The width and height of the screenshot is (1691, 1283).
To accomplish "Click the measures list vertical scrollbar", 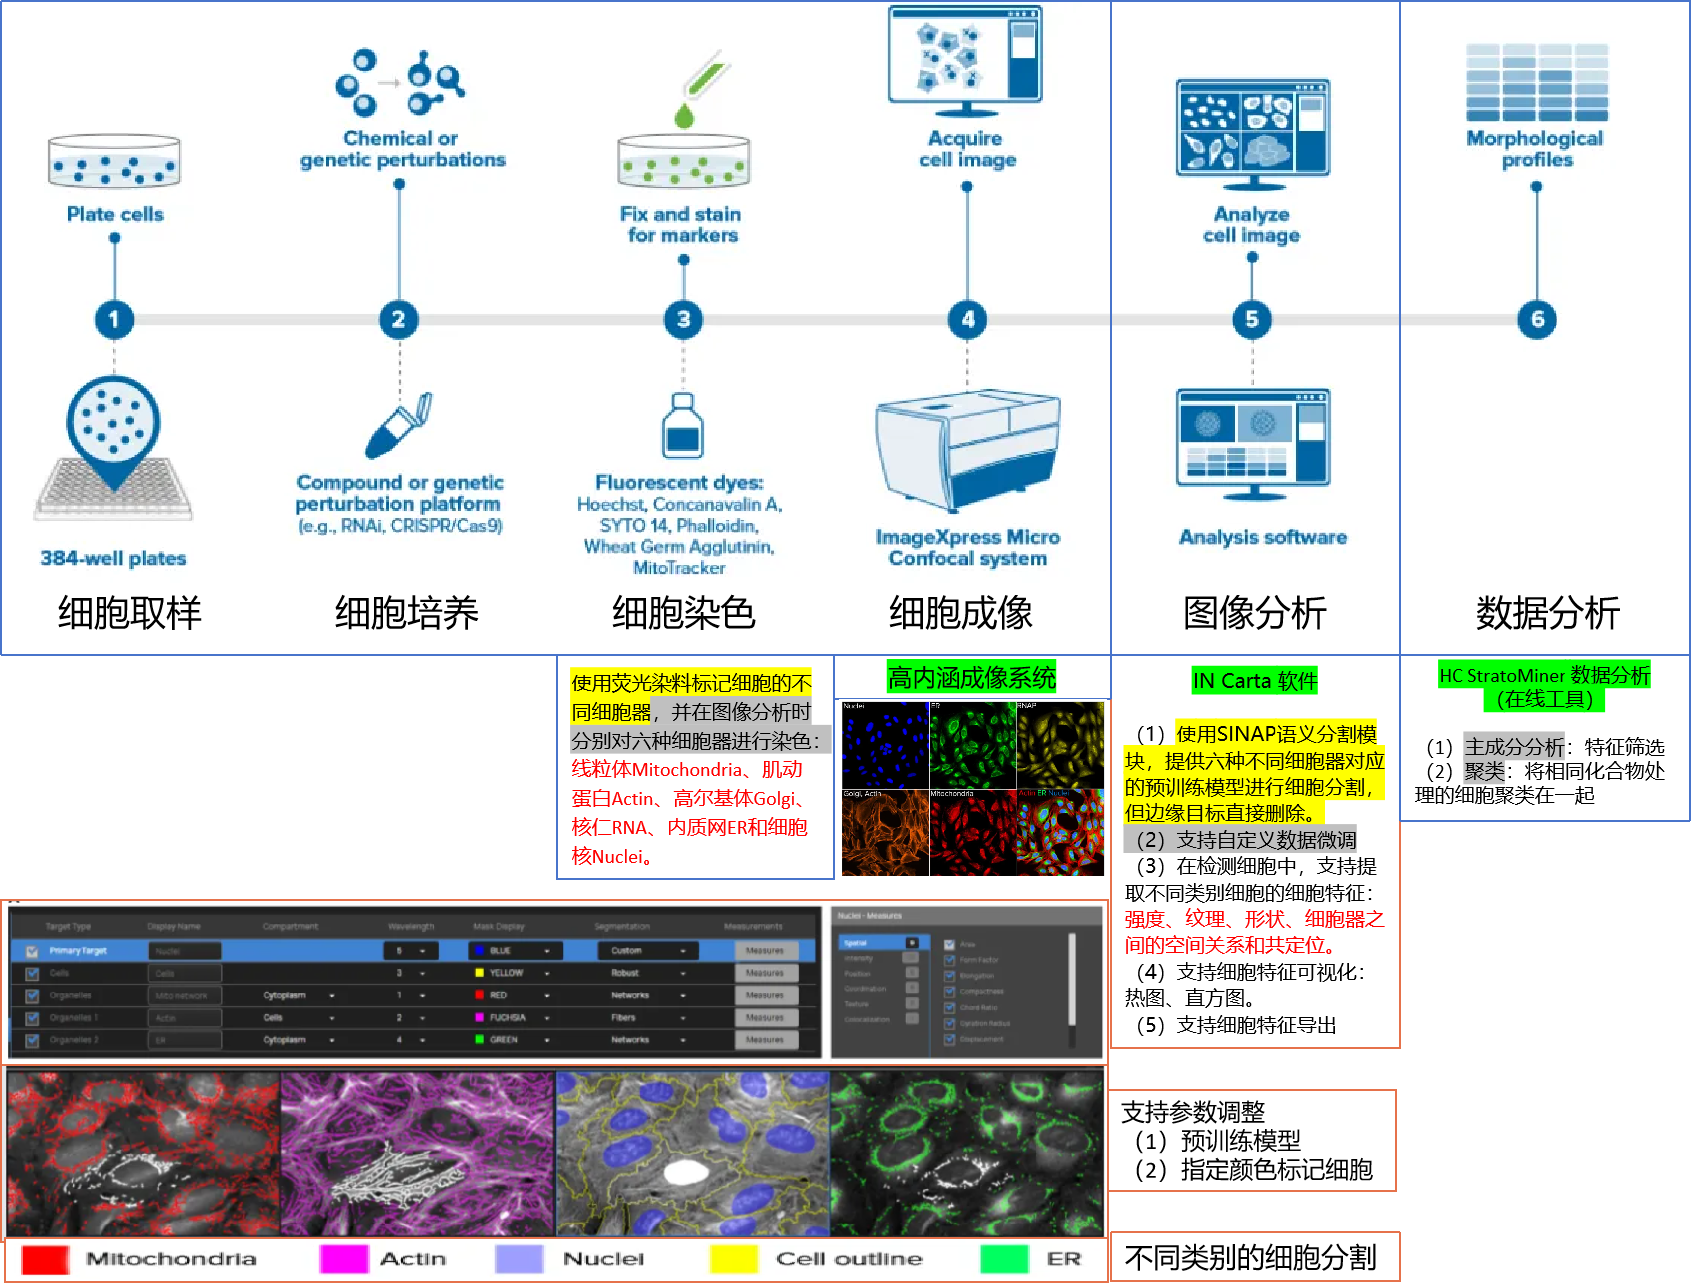I will tap(1071, 990).
